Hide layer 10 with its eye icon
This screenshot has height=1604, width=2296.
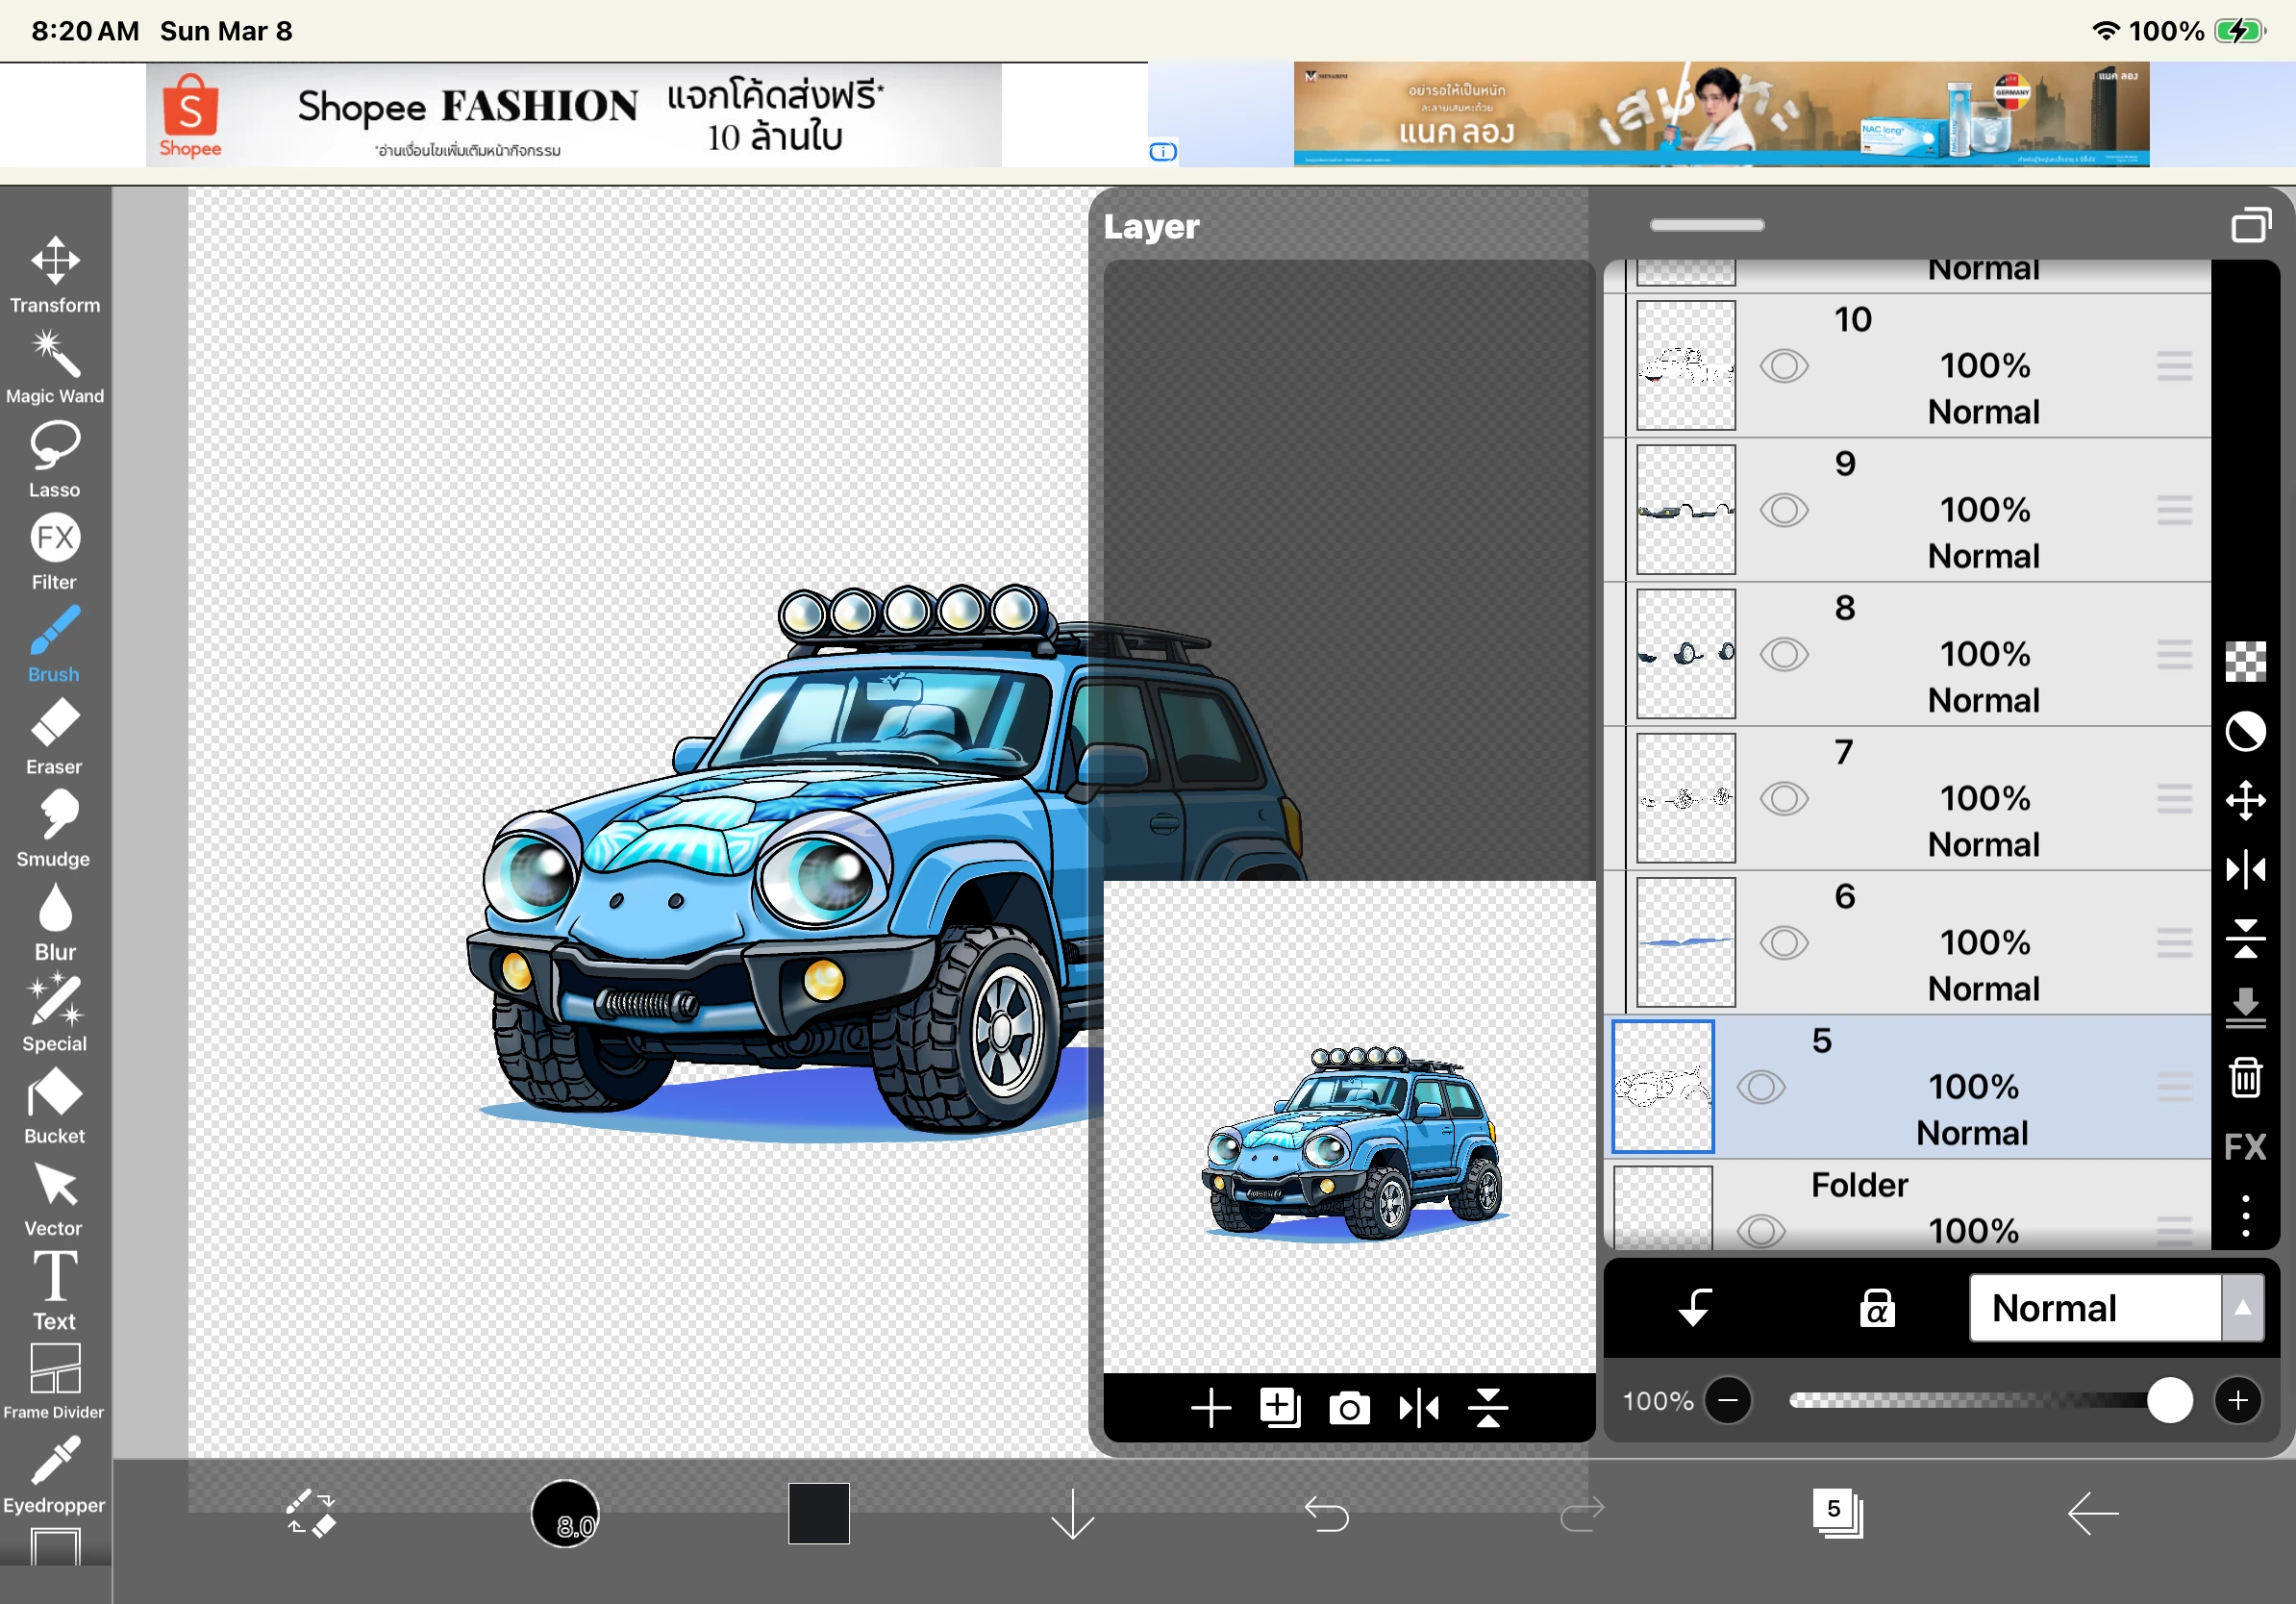pos(1784,366)
